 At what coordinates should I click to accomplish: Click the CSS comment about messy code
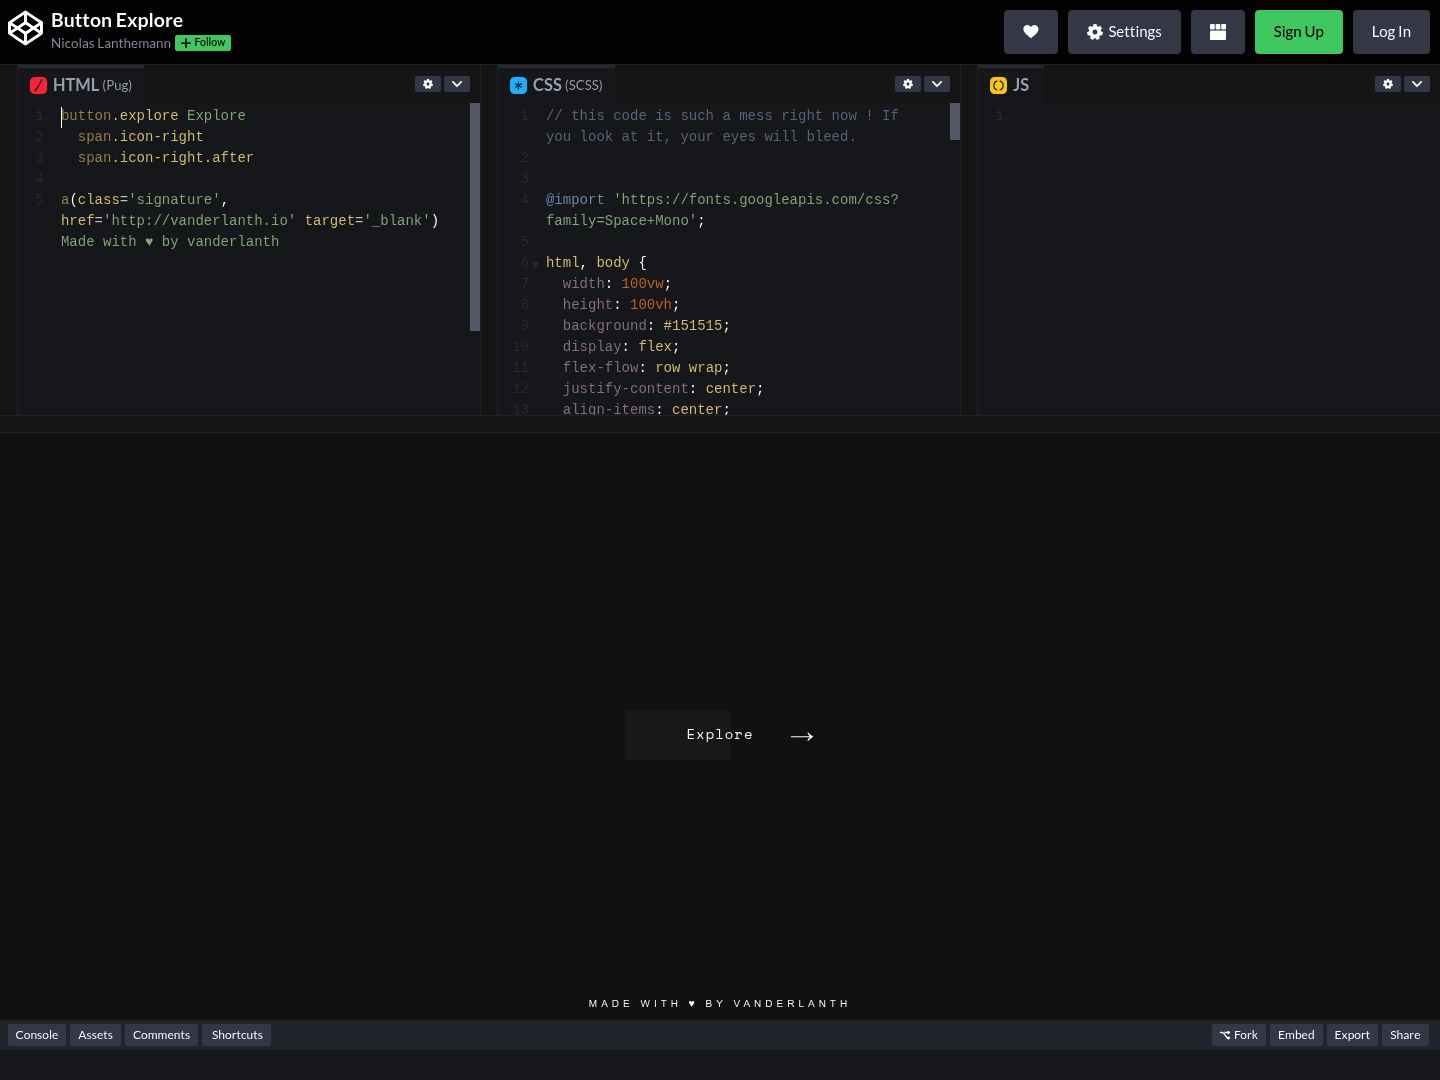click(722, 126)
